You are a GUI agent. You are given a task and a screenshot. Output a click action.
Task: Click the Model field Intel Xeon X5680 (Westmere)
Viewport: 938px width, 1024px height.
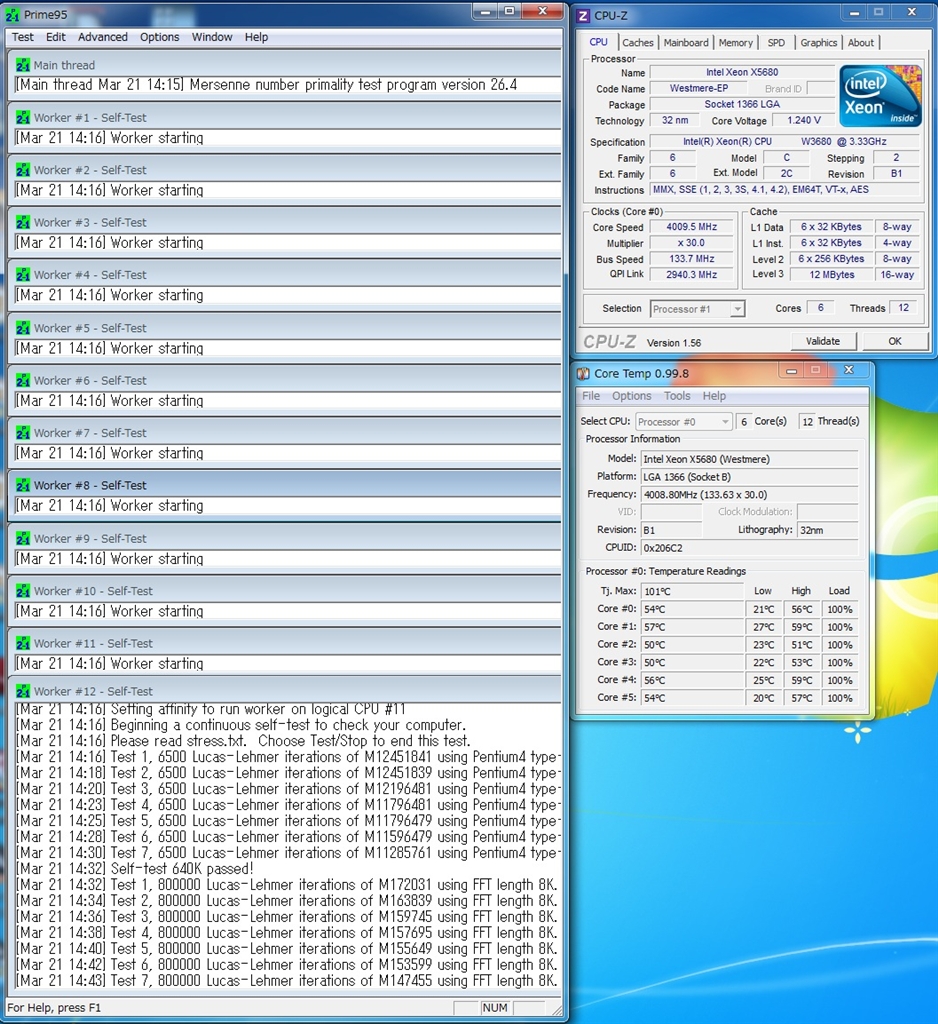point(749,459)
